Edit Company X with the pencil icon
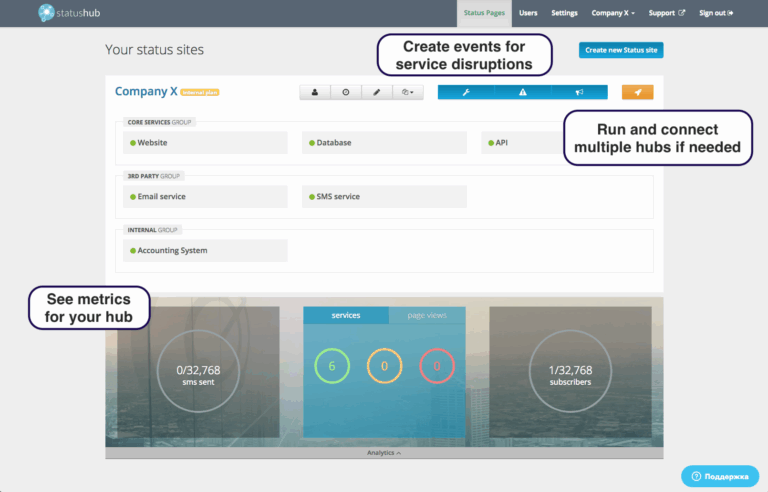Screen dimensions: 768x492 (x=377, y=92)
